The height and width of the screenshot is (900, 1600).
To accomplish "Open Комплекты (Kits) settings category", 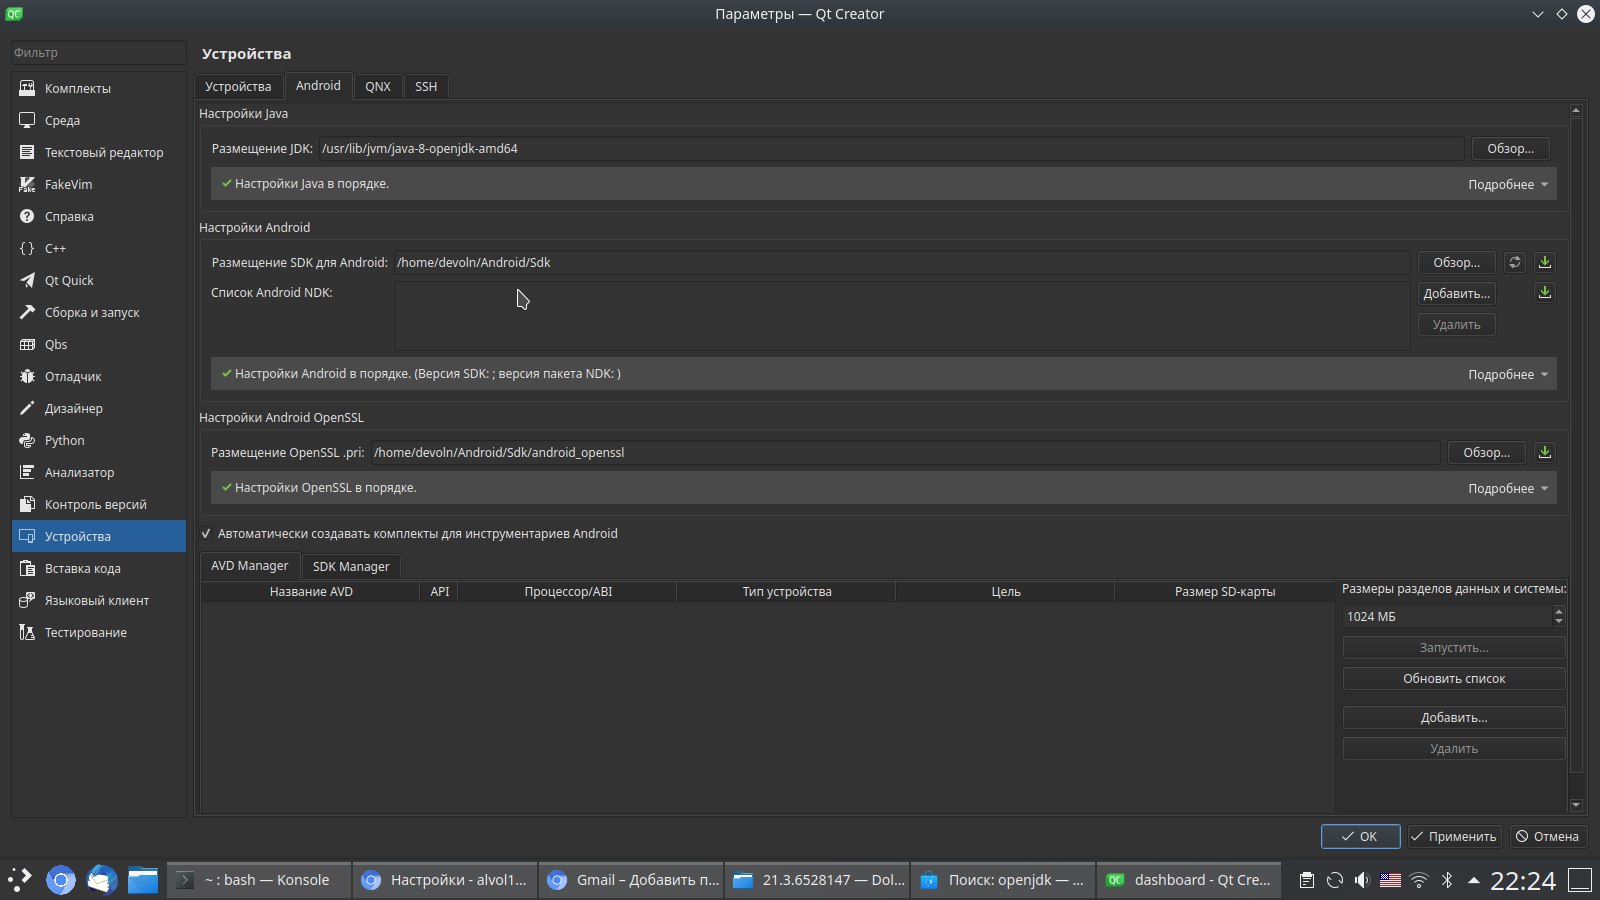I will point(99,88).
